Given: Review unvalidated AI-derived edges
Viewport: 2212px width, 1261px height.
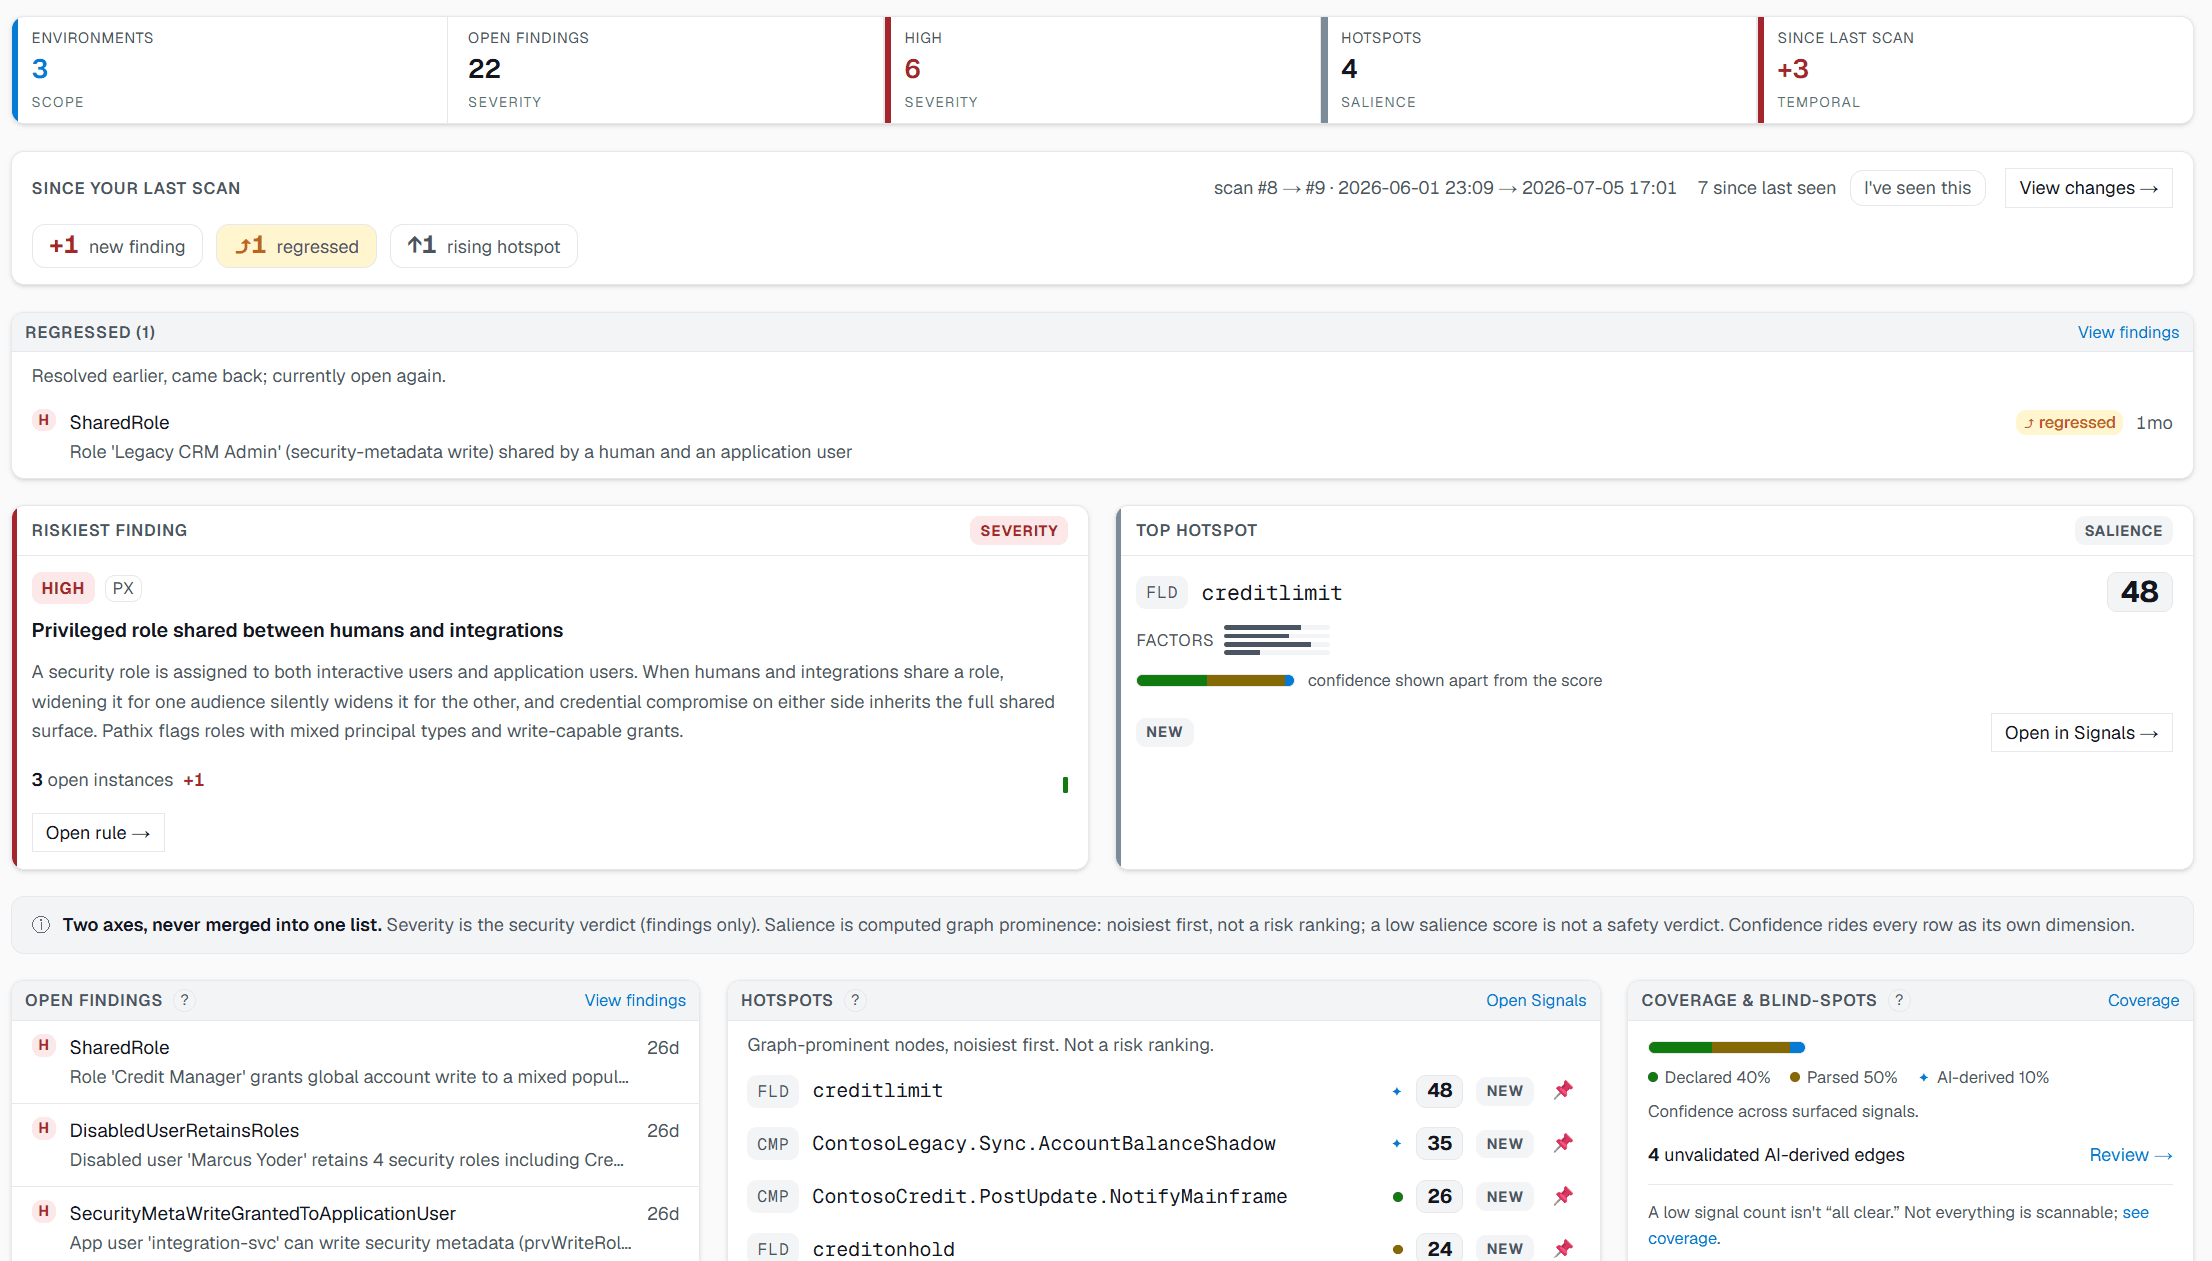Looking at the screenshot, I should pyautogui.click(x=2131, y=1155).
